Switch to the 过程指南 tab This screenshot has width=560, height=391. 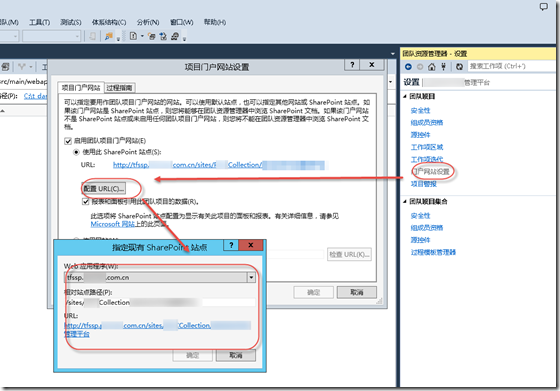(x=119, y=88)
